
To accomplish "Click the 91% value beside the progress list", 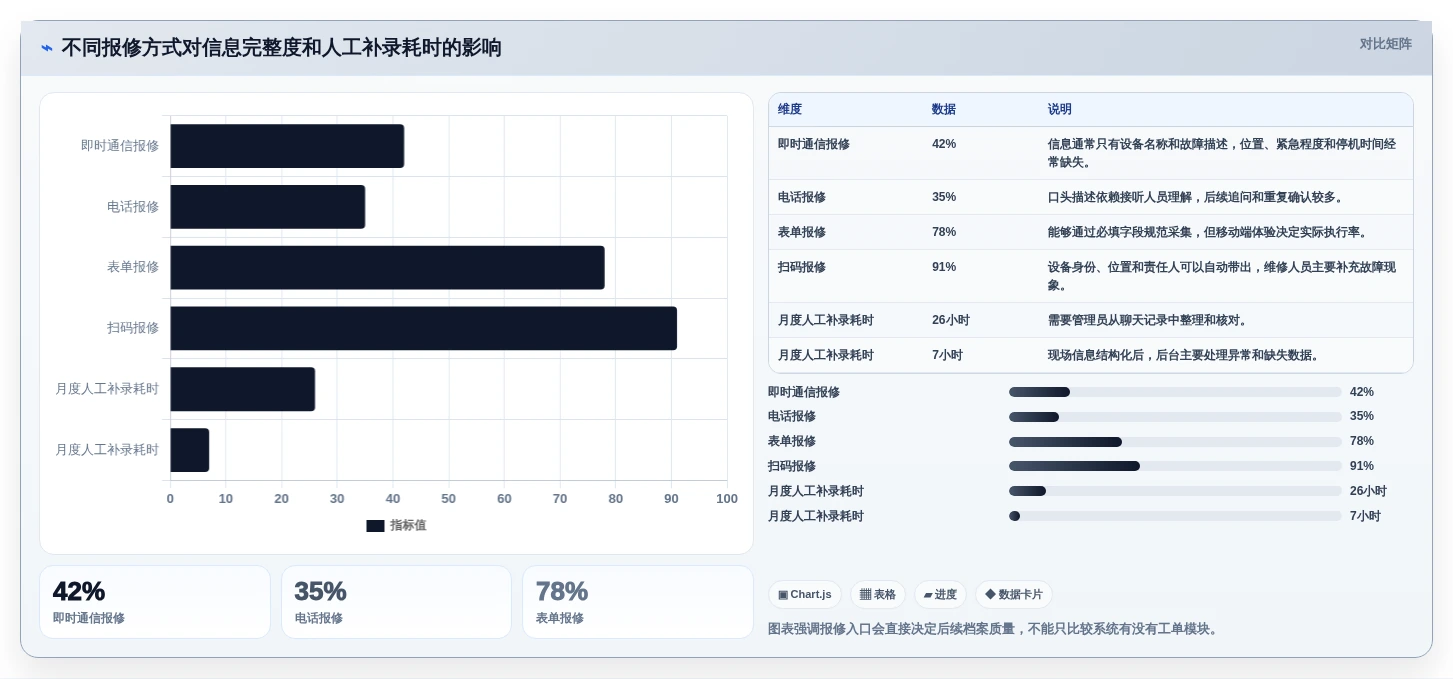I will tap(1362, 466).
